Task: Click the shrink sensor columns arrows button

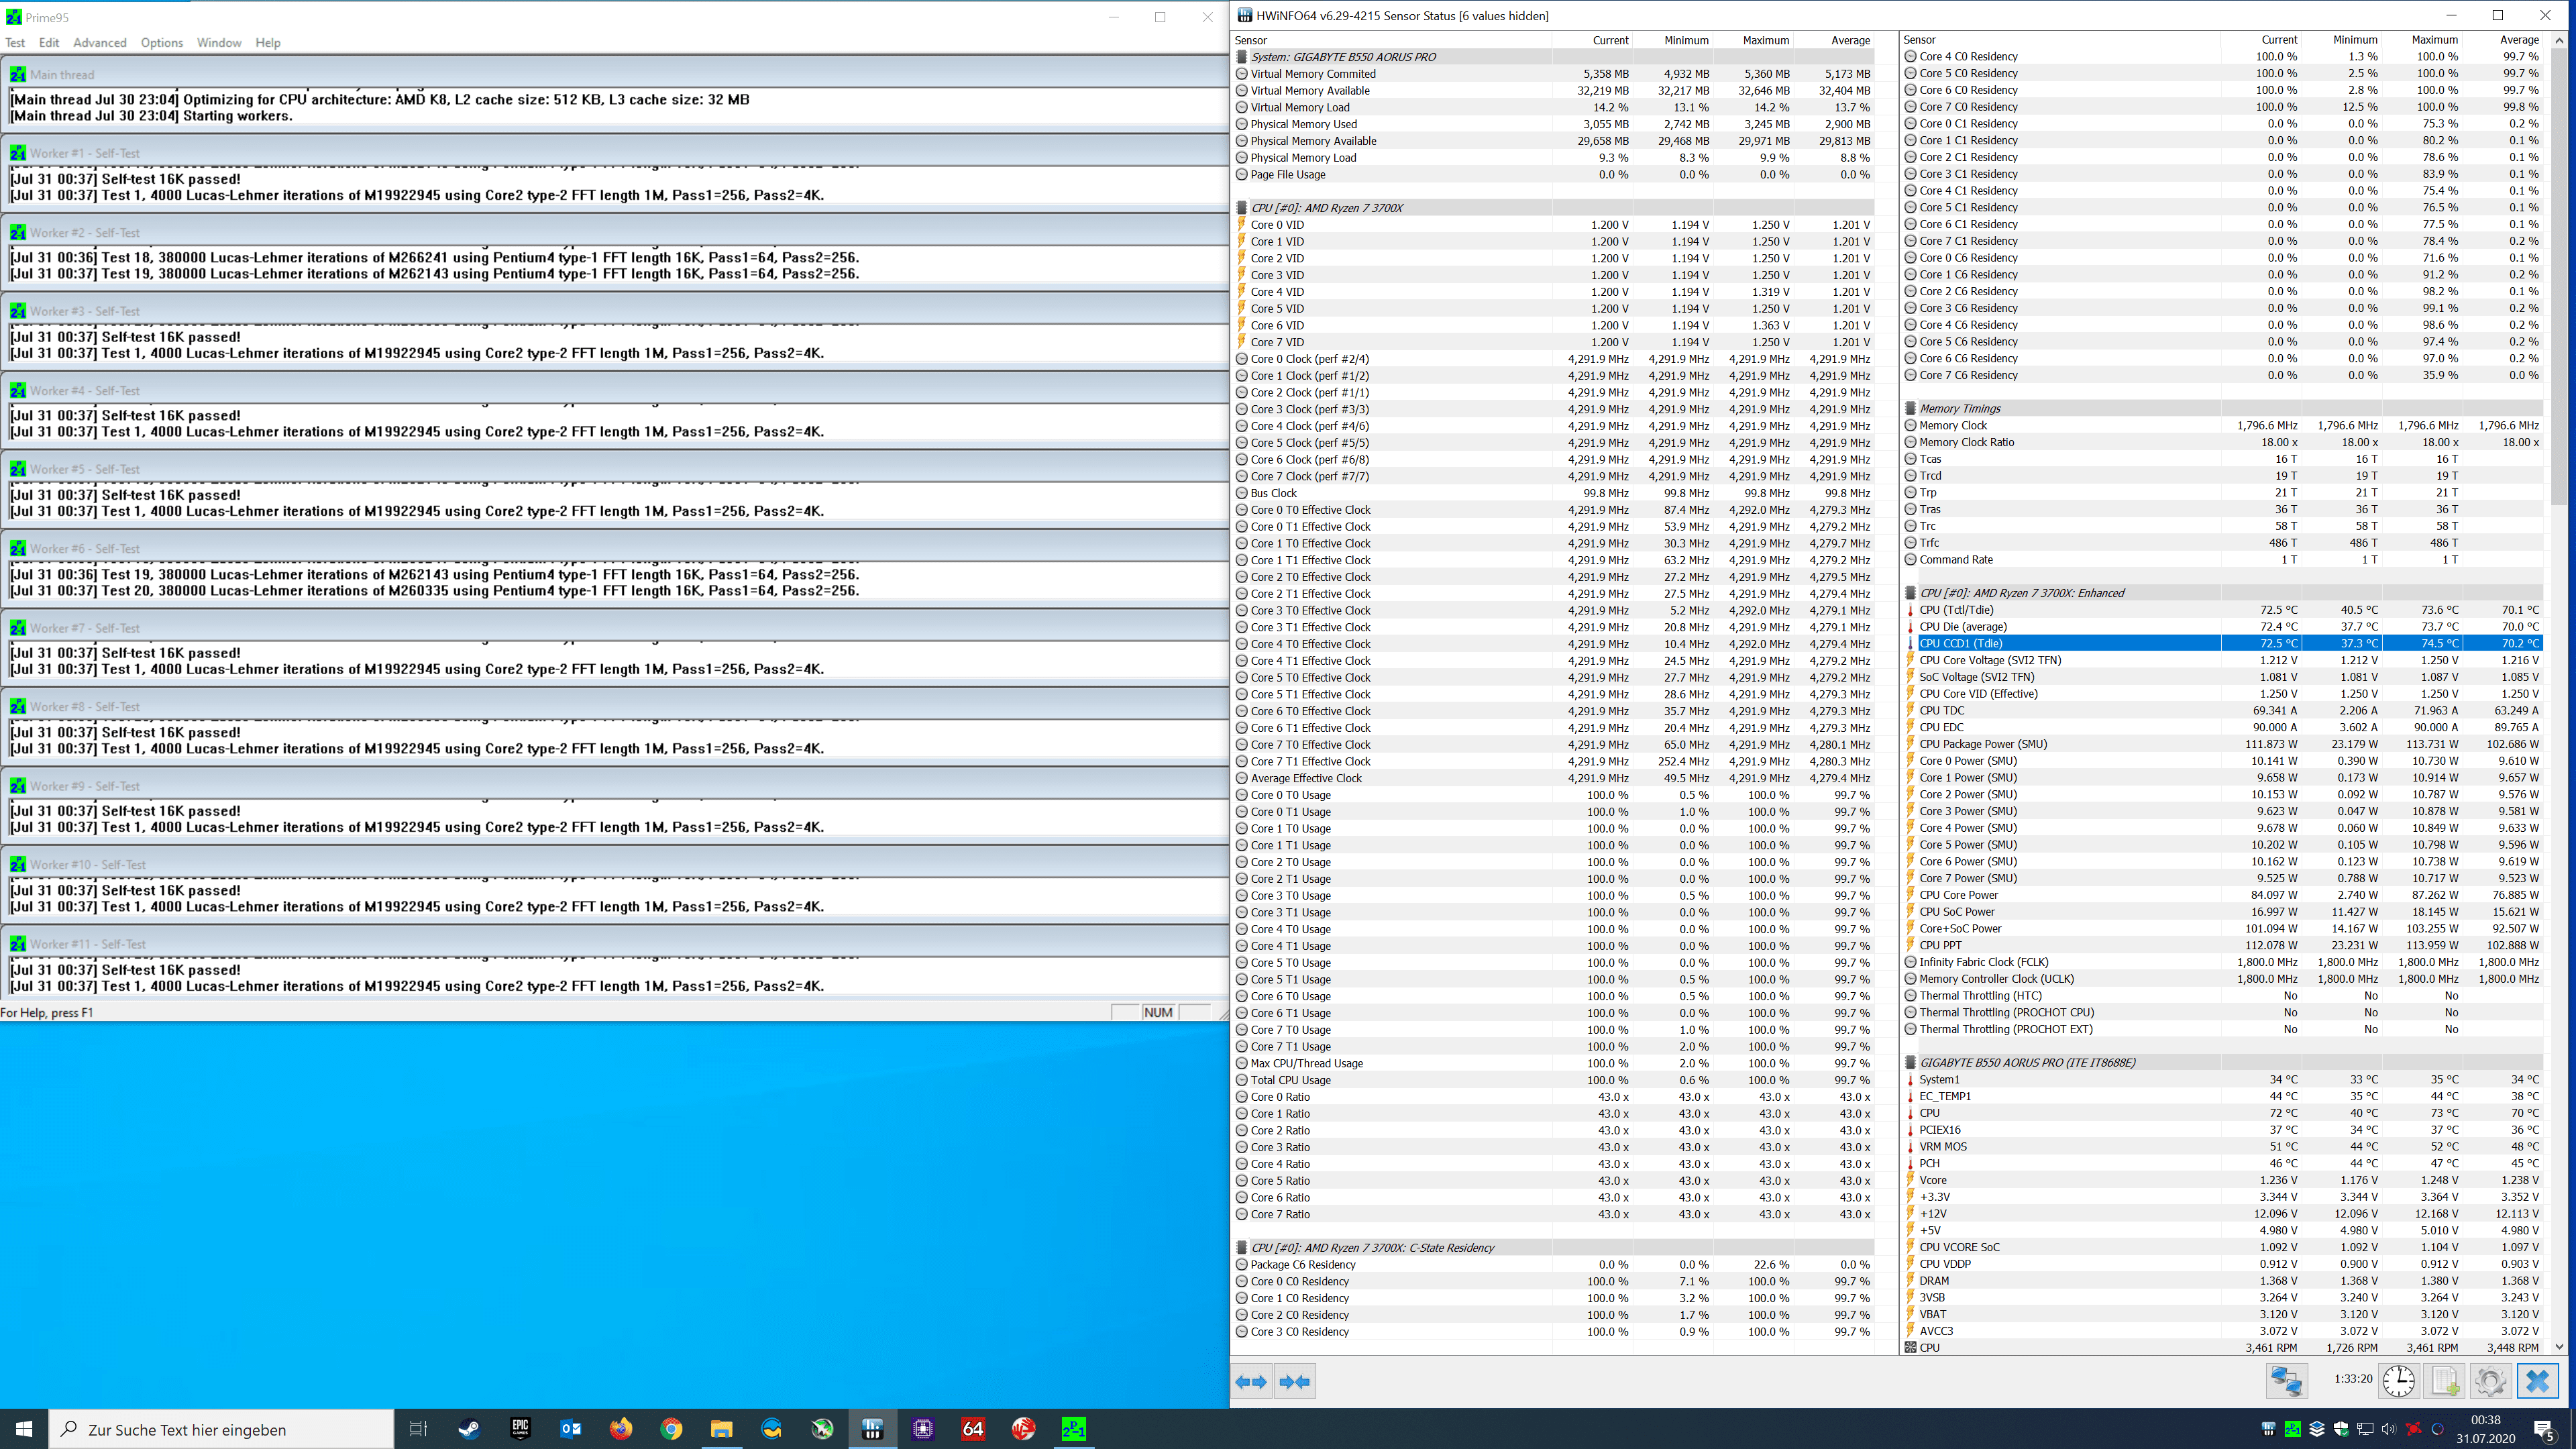Action: click(1295, 1381)
